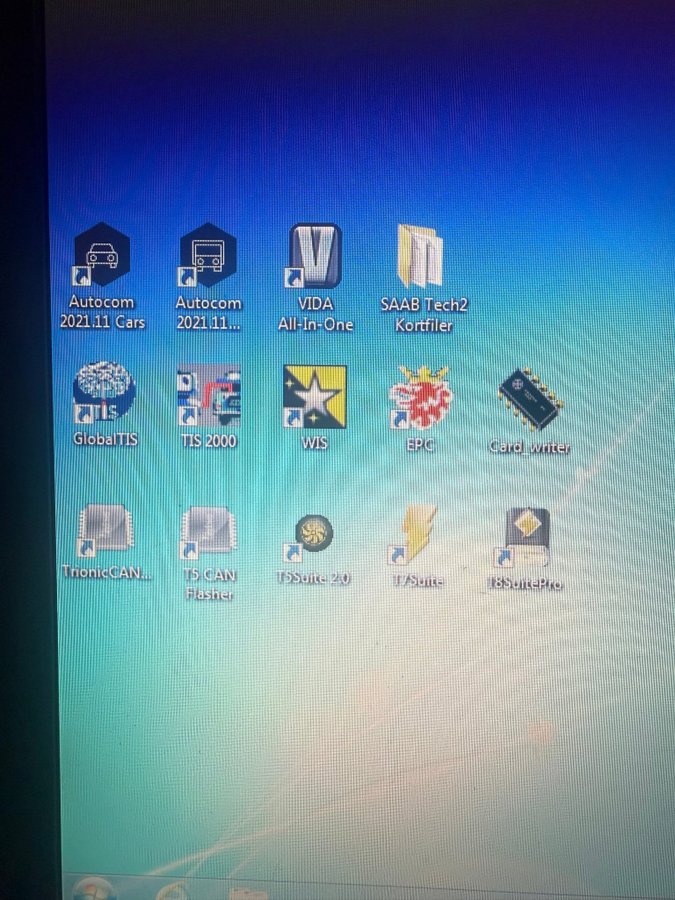Image resolution: width=675 pixels, height=900 pixels.
Task: Click the 'SAAB Tech2 Kortfiler' folder label
Action: click(x=424, y=313)
